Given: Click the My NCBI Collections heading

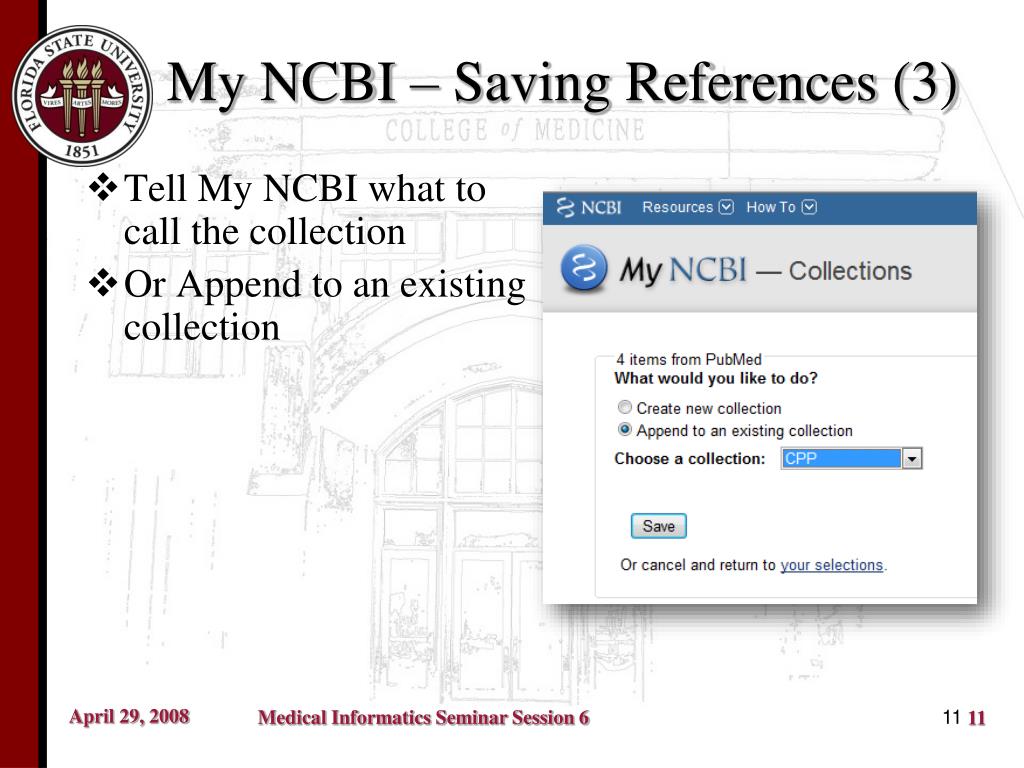Looking at the screenshot, I should tap(765, 270).
